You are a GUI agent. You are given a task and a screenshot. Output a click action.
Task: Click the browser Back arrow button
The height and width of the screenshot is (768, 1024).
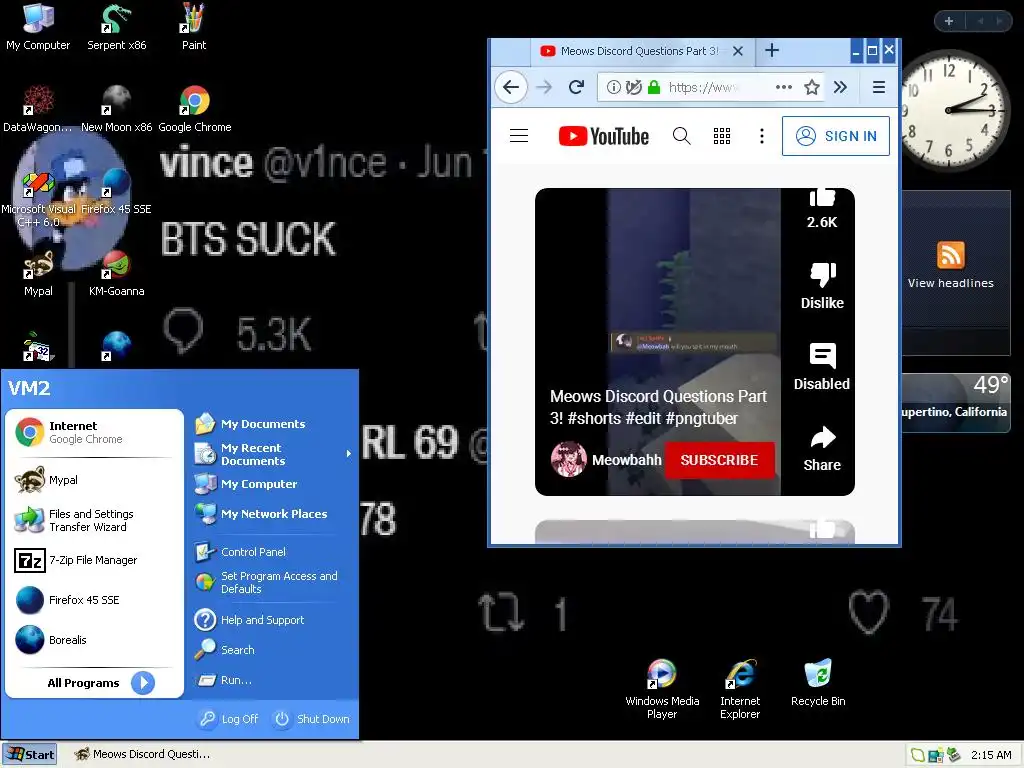pyautogui.click(x=511, y=87)
